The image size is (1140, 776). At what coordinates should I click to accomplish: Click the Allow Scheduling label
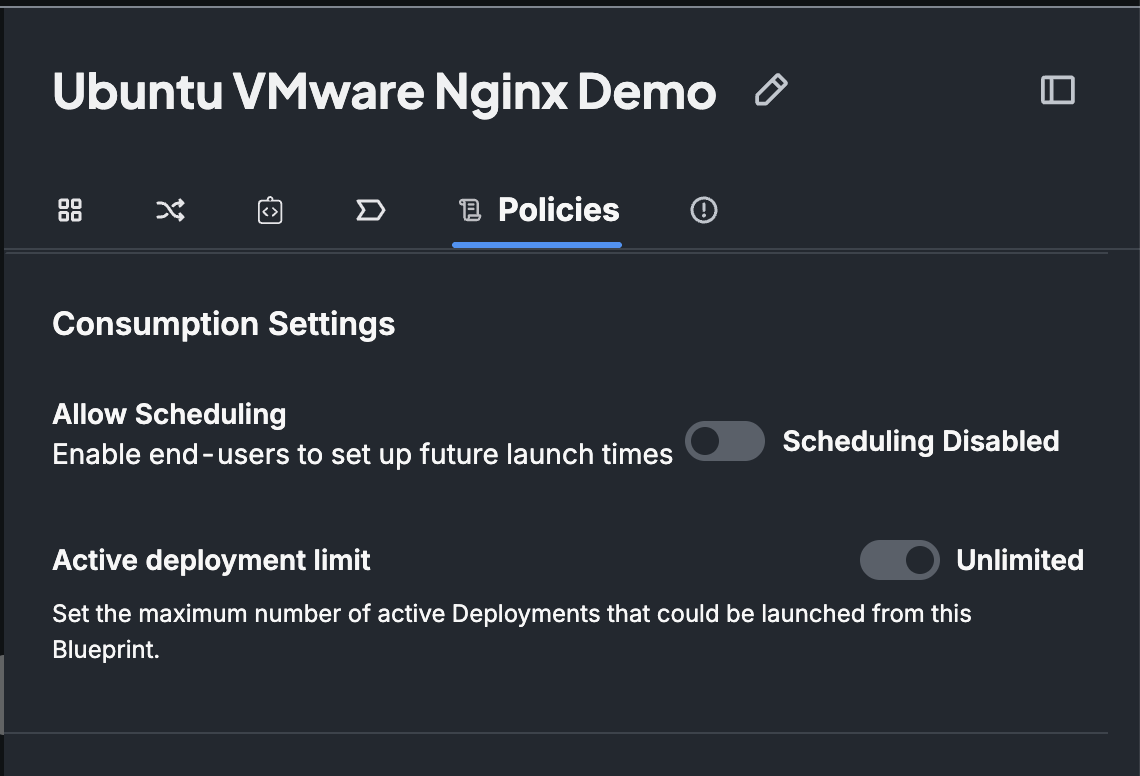pyautogui.click(x=169, y=414)
